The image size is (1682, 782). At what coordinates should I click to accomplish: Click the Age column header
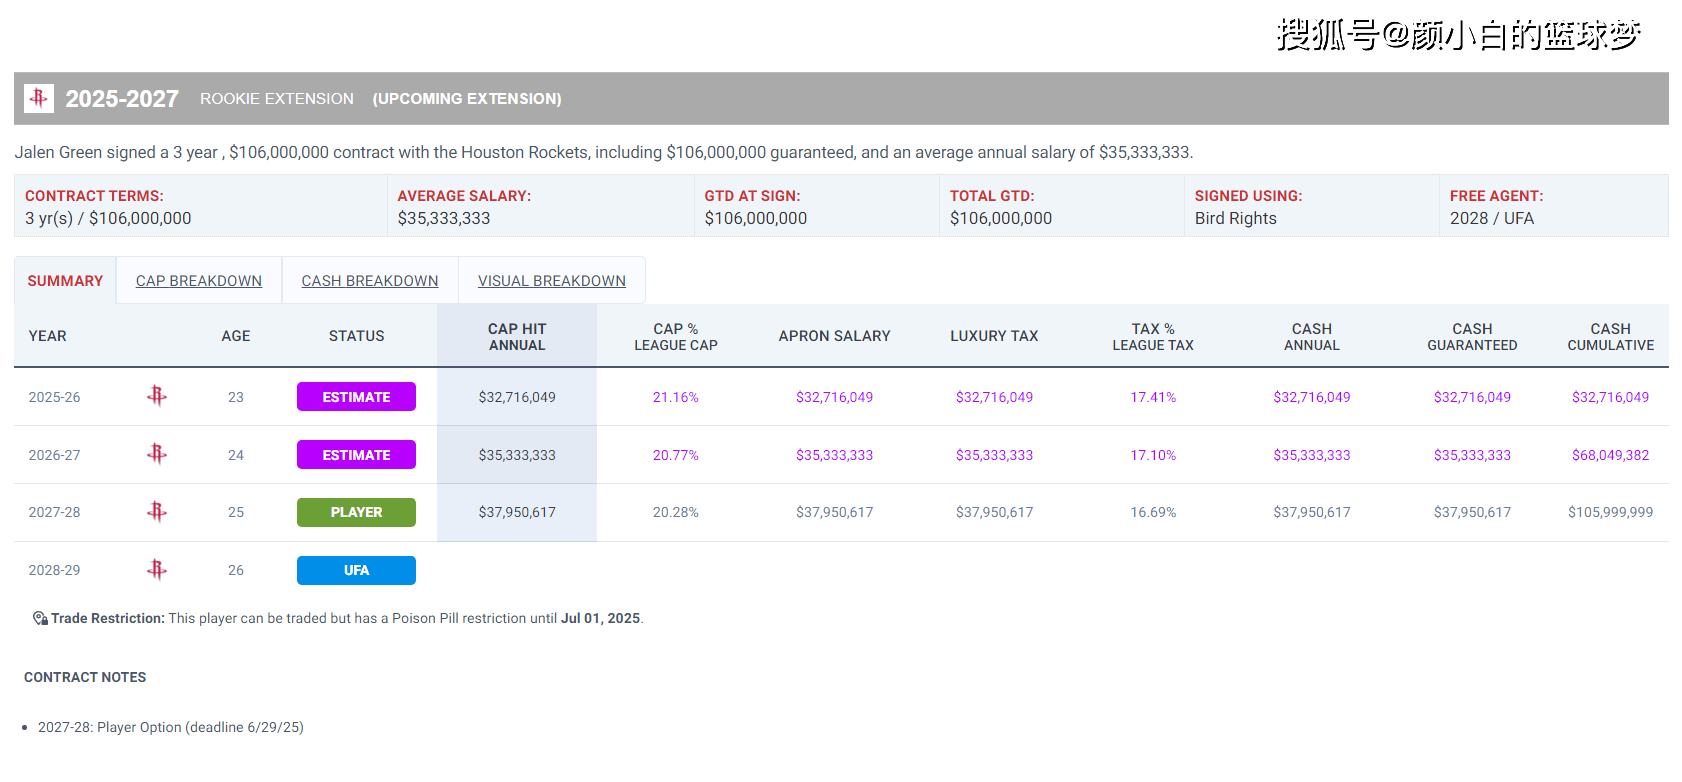tap(236, 336)
